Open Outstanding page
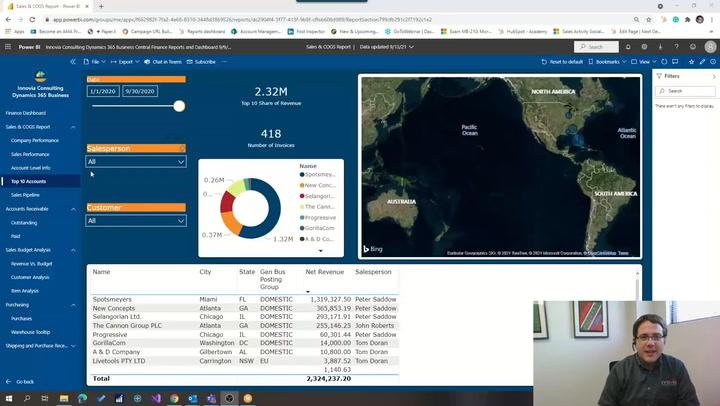The width and height of the screenshot is (720, 406). click(x=24, y=223)
